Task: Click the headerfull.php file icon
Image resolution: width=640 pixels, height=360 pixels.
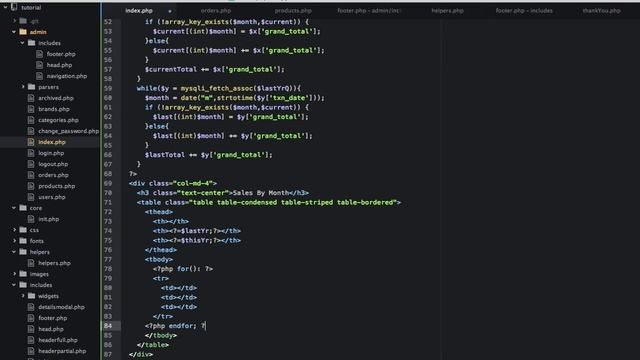Action: click(x=31, y=340)
